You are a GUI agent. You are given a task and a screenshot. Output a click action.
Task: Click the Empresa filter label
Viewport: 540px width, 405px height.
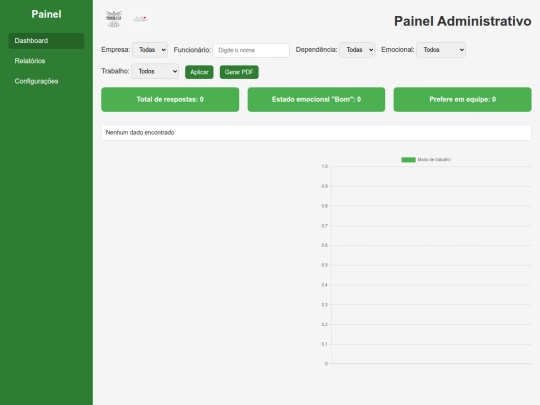(x=116, y=50)
